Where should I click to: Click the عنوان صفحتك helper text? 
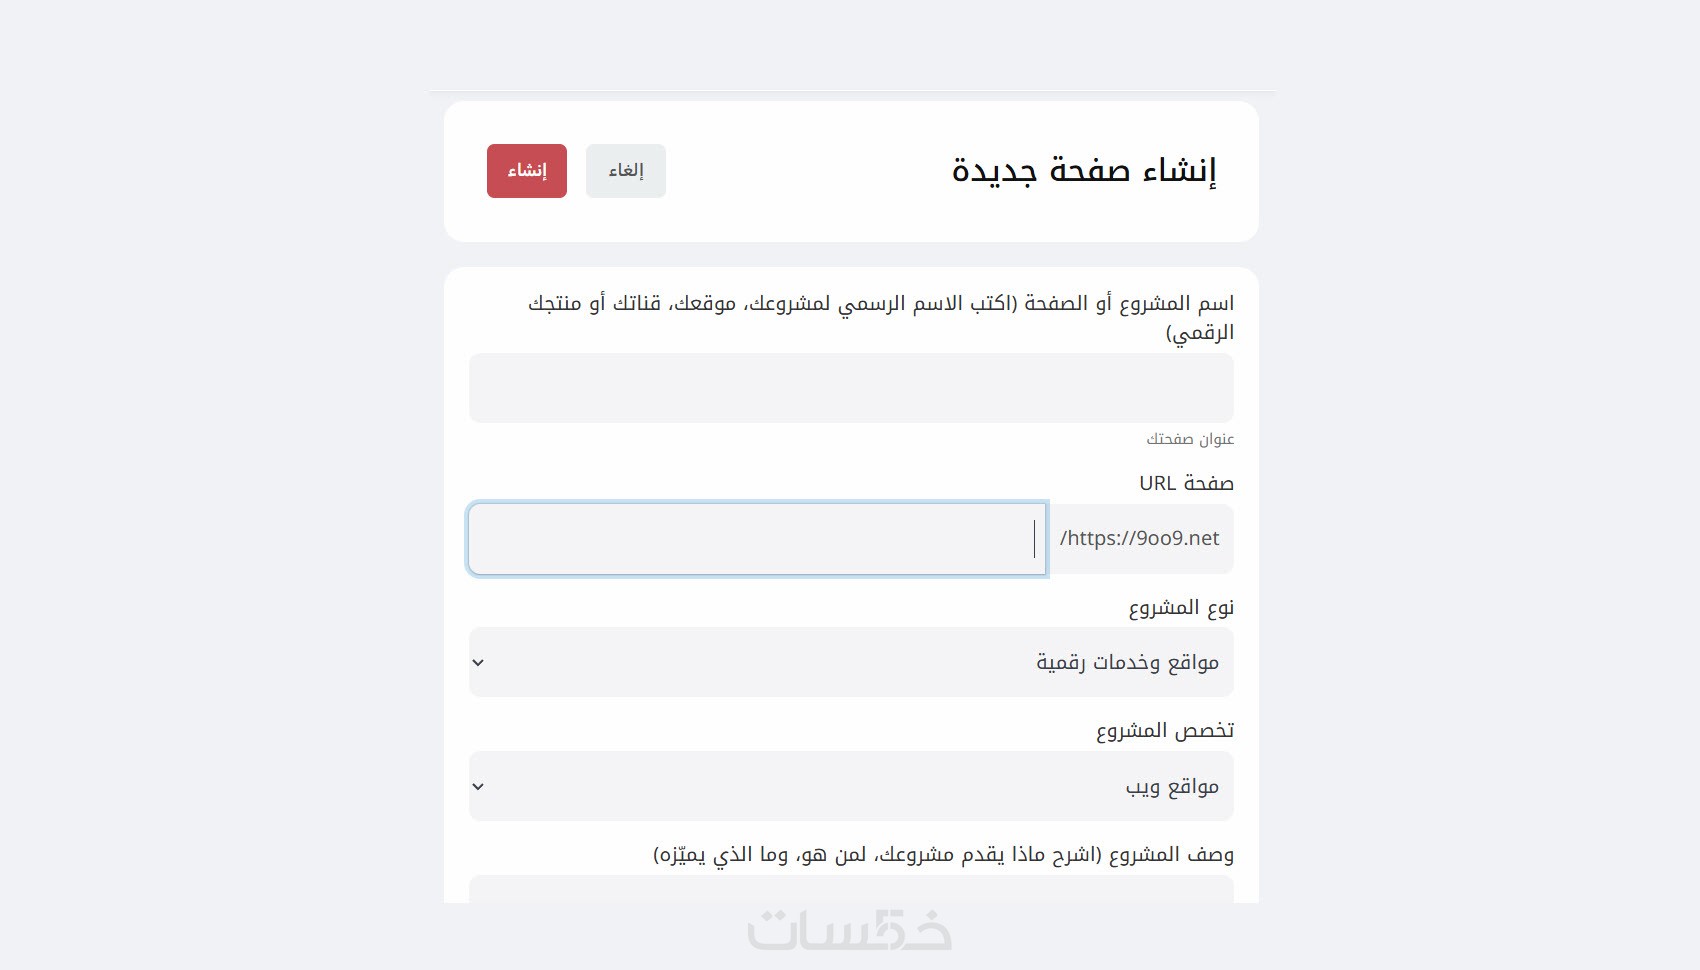click(x=1190, y=439)
